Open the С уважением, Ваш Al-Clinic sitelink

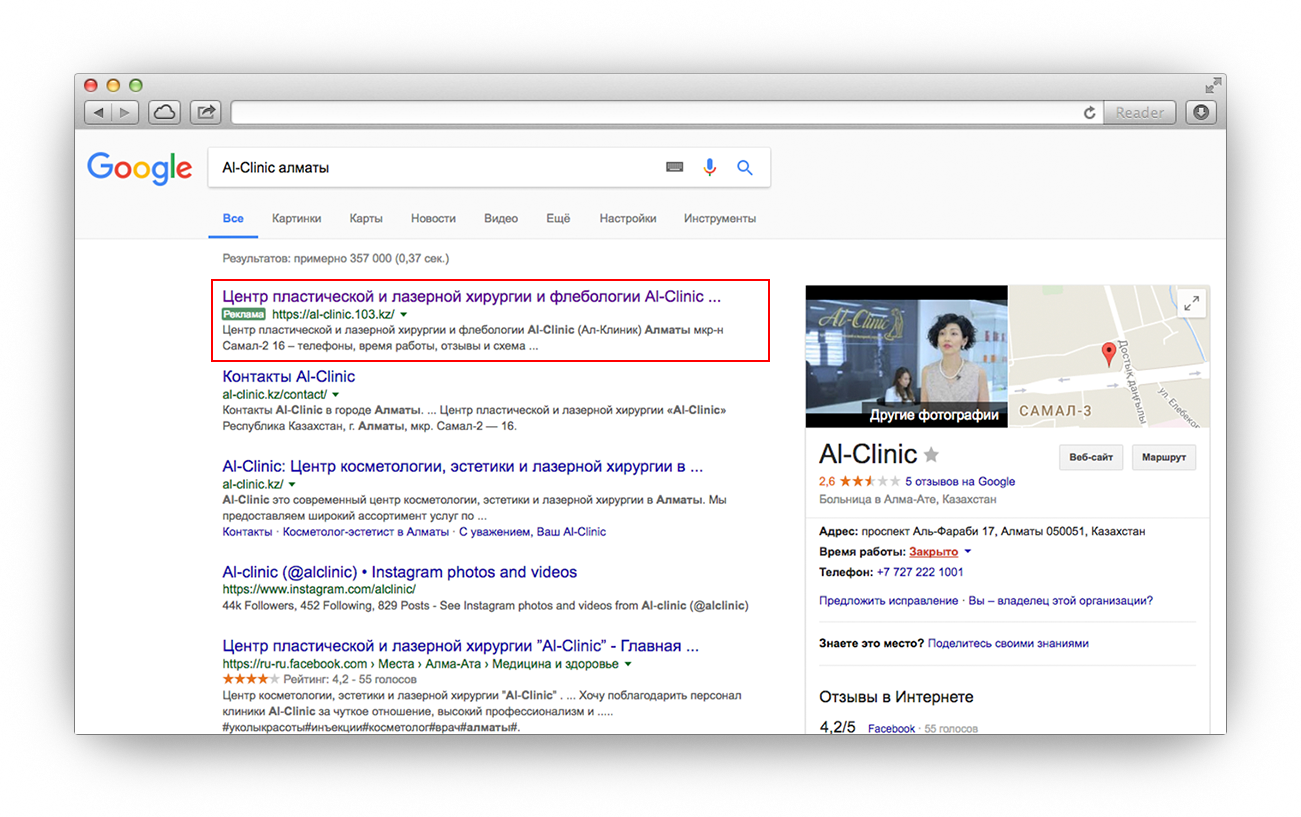(533, 532)
